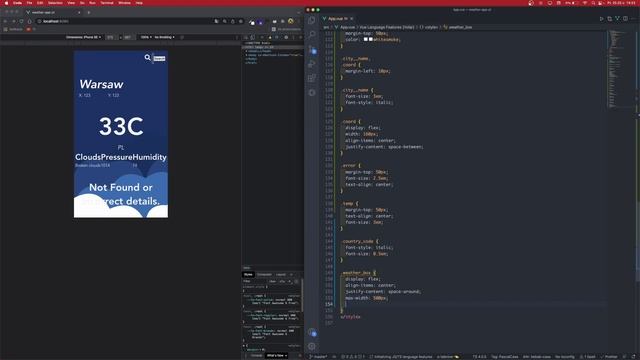Switch to the Computed tab in DevTools
640x360 pixels.
click(264, 274)
